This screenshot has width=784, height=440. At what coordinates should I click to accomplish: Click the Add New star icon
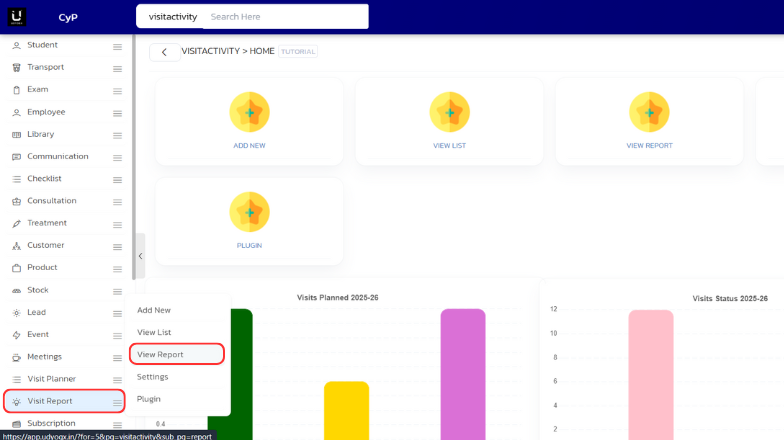tap(249, 112)
